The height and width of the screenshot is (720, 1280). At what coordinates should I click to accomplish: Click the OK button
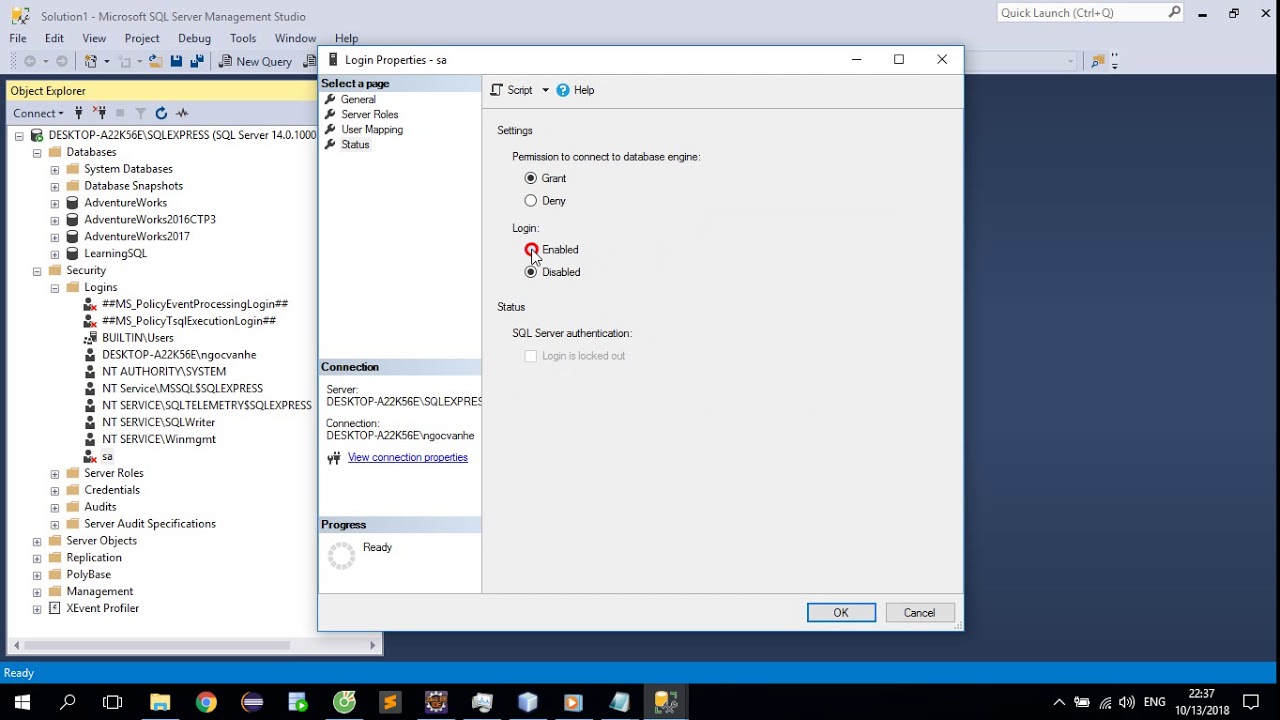pos(841,613)
